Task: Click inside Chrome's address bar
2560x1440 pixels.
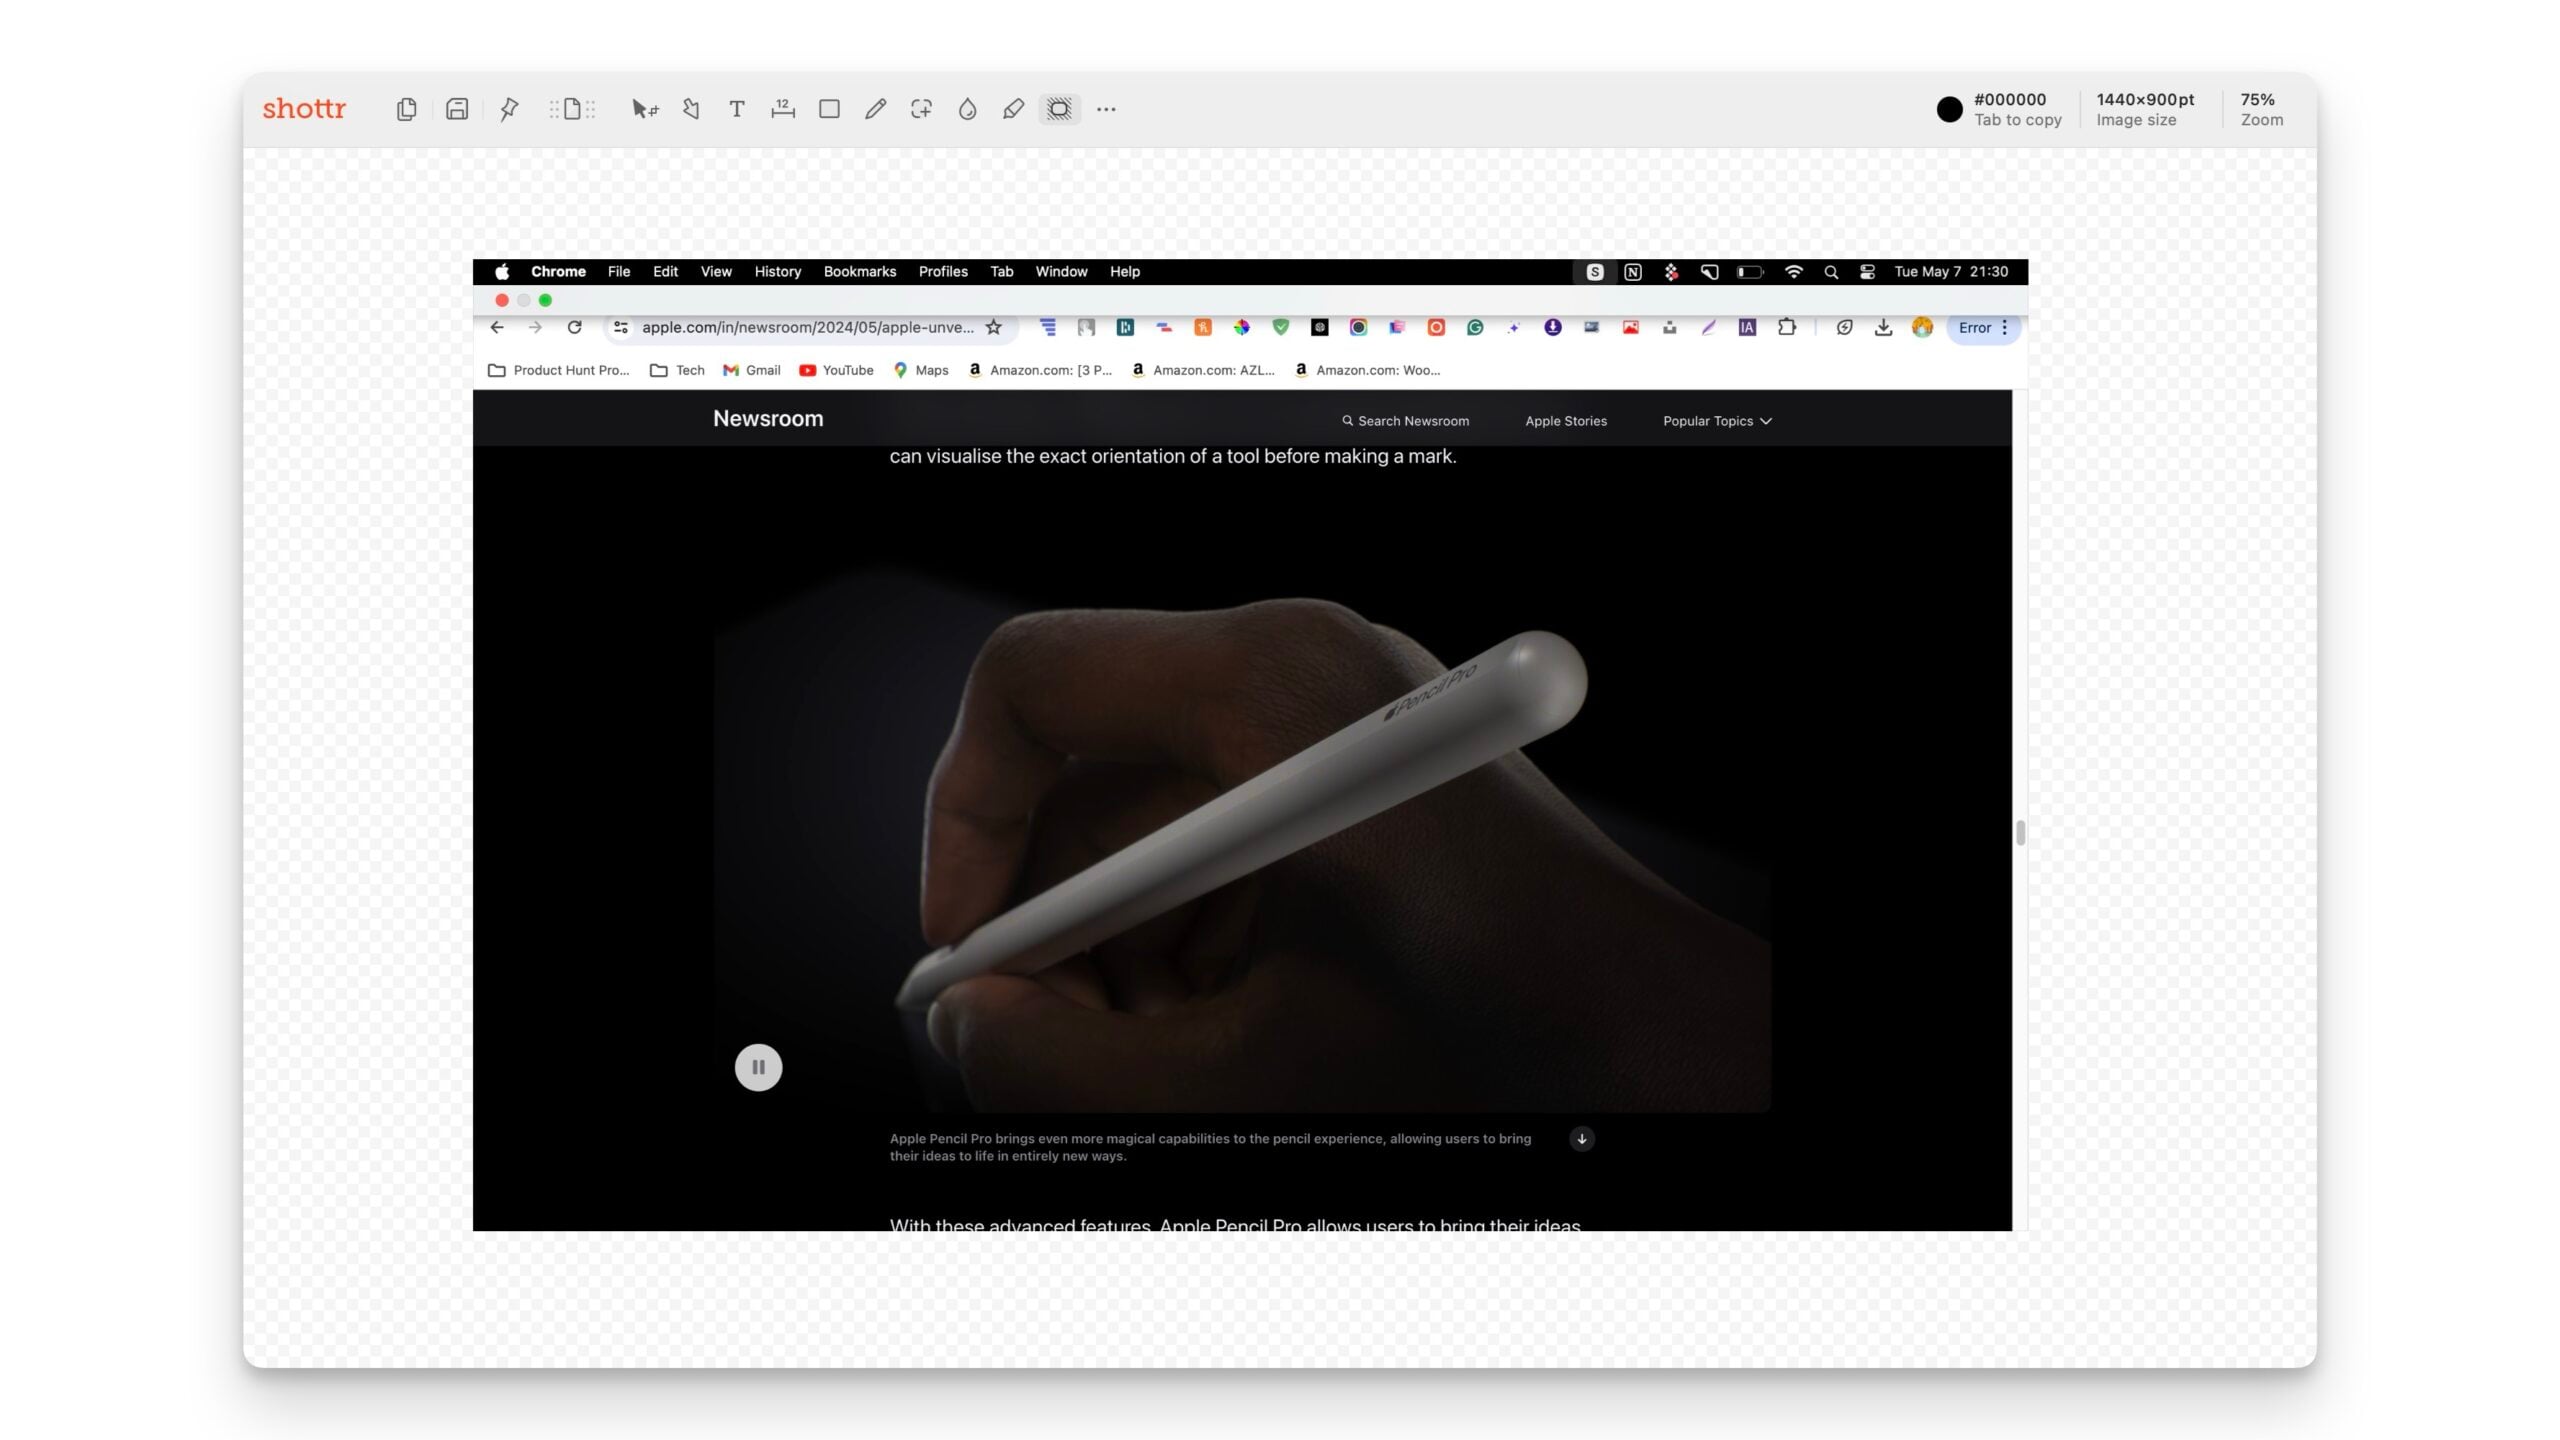Action: (x=800, y=327)
